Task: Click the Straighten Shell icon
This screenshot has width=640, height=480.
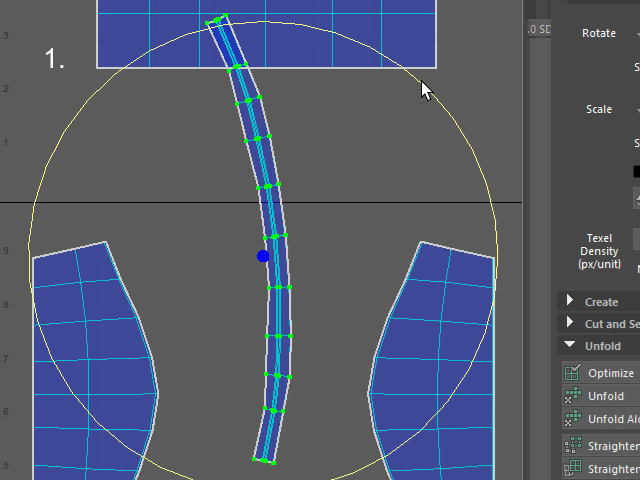Action: click(x=573, y=468)
